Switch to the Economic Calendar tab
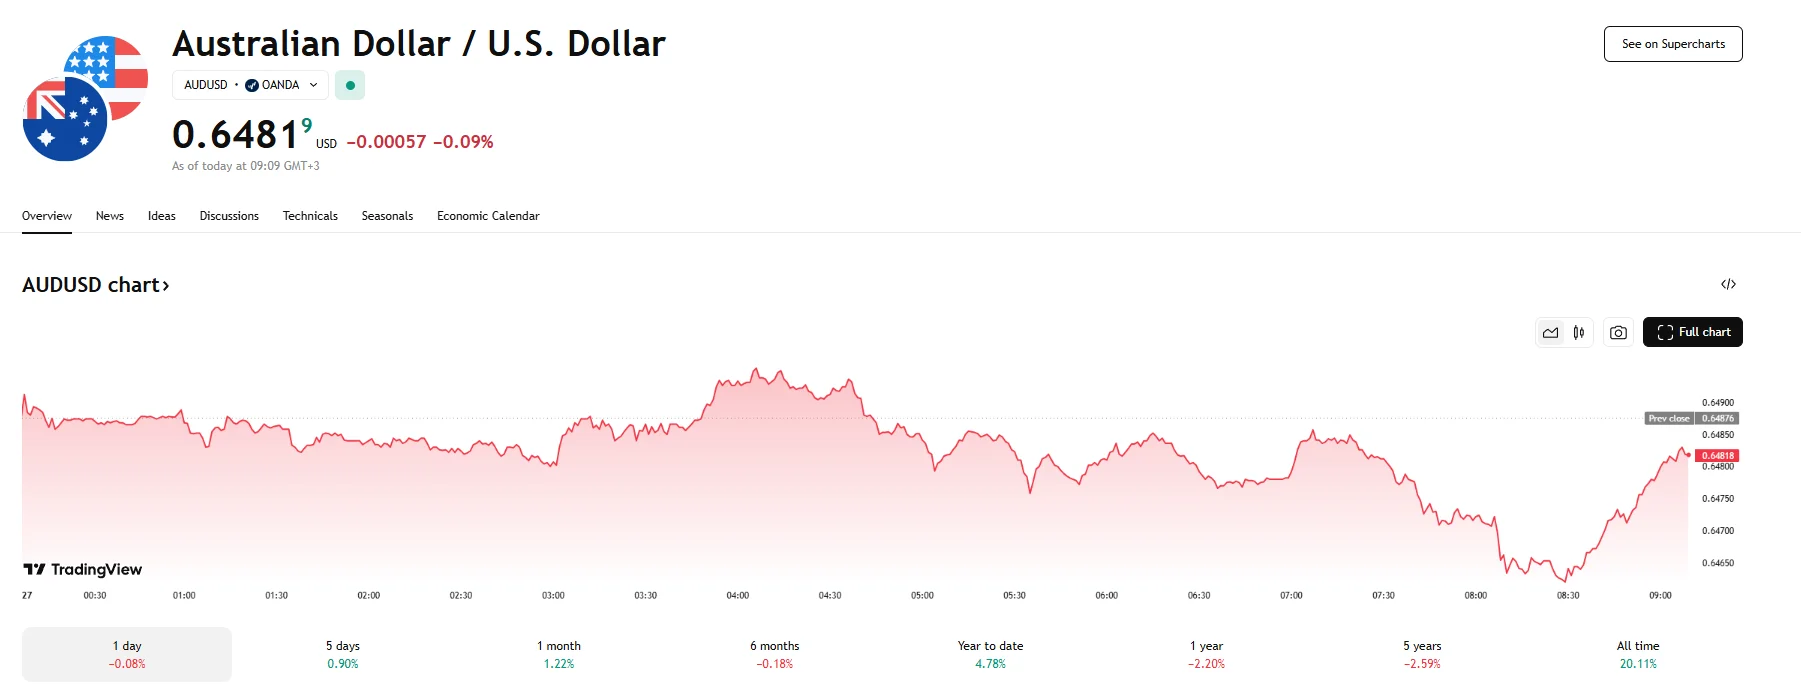 (488, 216)
